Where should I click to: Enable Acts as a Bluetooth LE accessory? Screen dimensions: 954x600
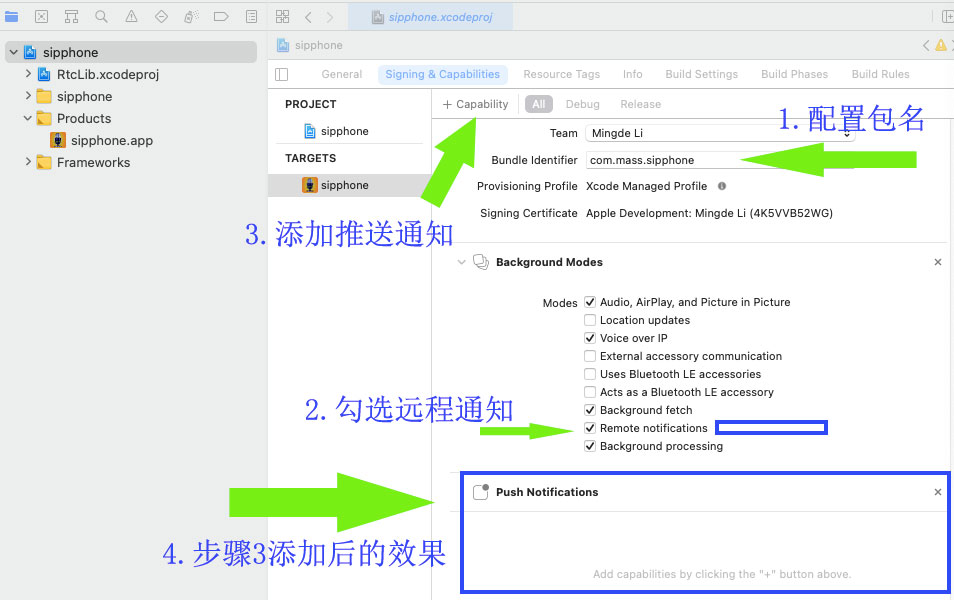point(590,392)
